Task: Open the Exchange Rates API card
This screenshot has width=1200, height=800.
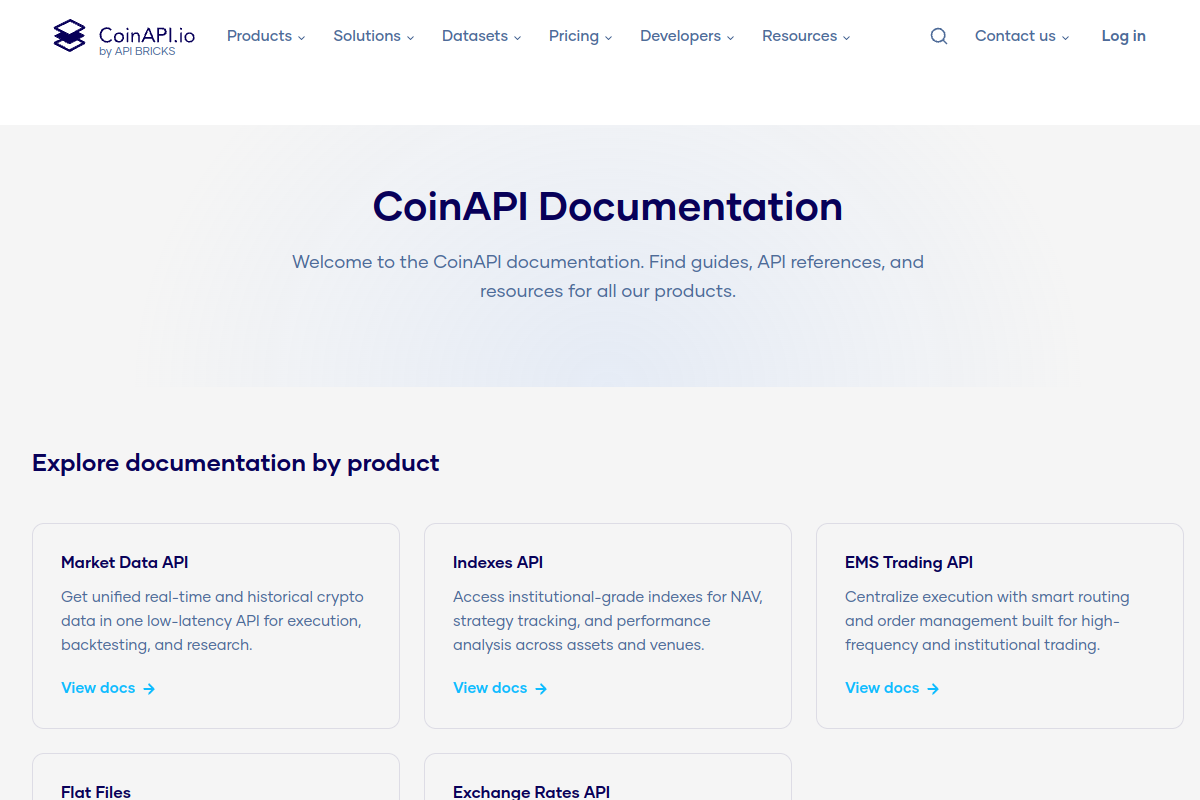Action: coord(608,777)
